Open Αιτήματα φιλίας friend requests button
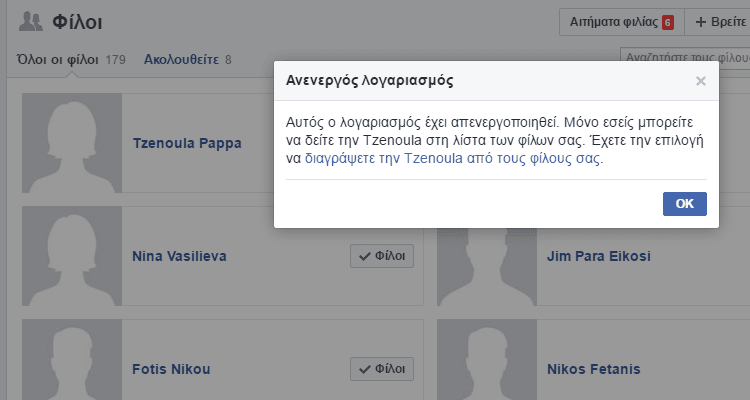 622,22
